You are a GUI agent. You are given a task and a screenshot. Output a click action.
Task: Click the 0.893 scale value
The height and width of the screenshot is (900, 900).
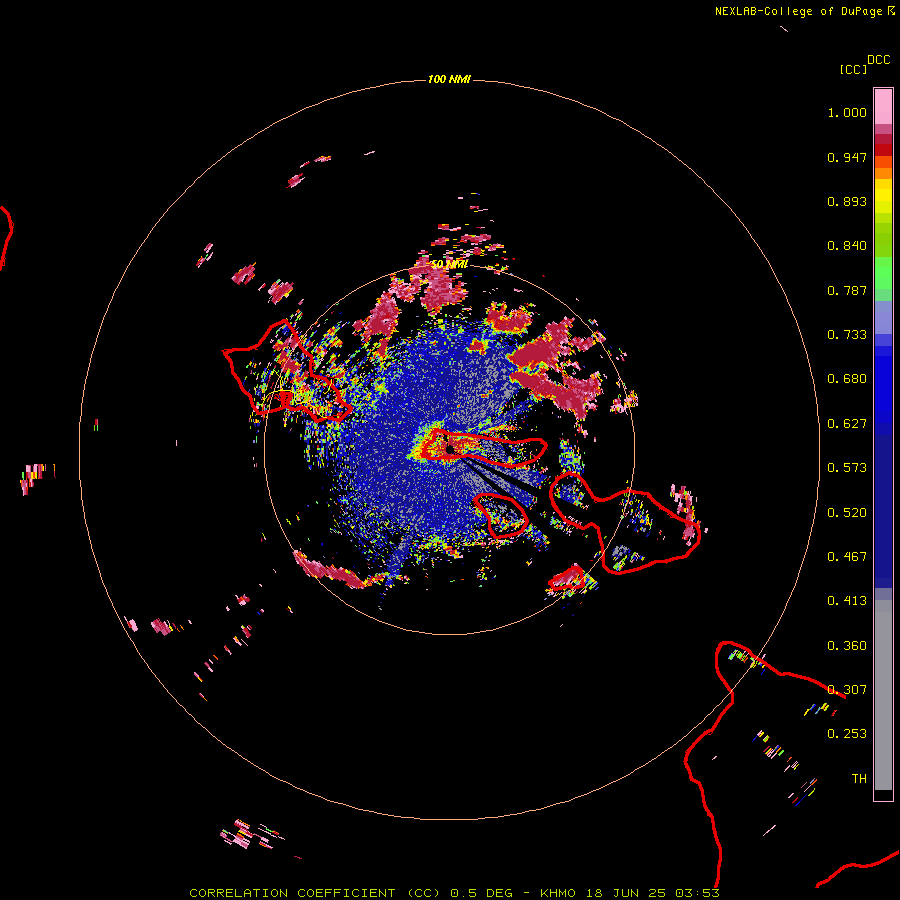(x=847, y=201)
